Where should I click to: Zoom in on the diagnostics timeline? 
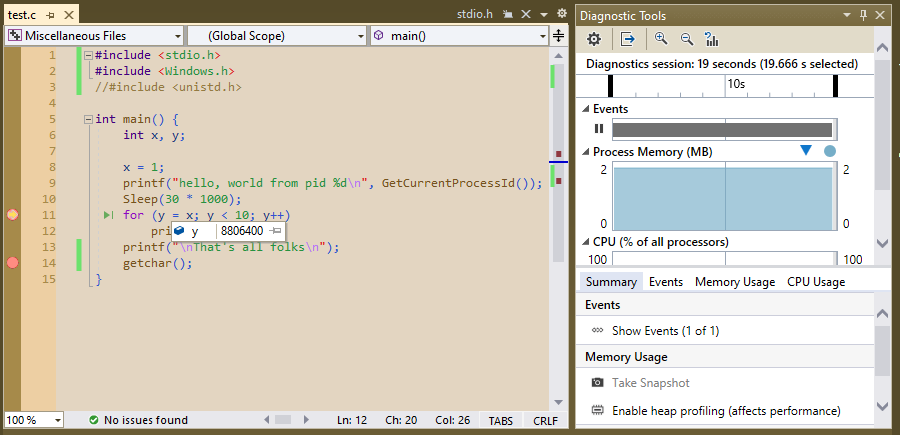pyautogui.click(x=661, y=39)
